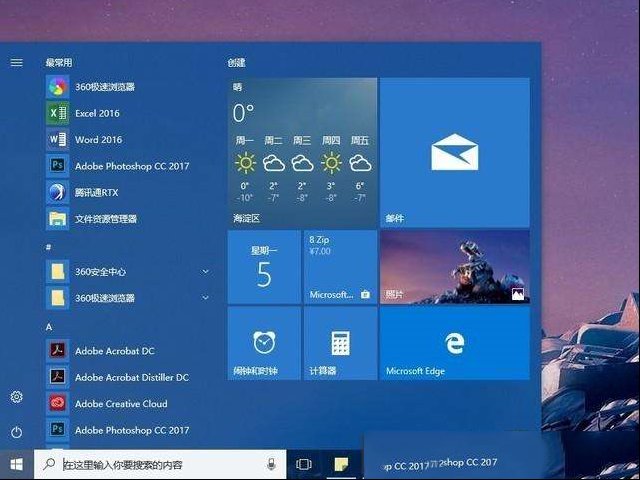Open Adobe Photoshop CC 2017 under A
Screen dimensions: 640x480
click(x=129, y=430)
